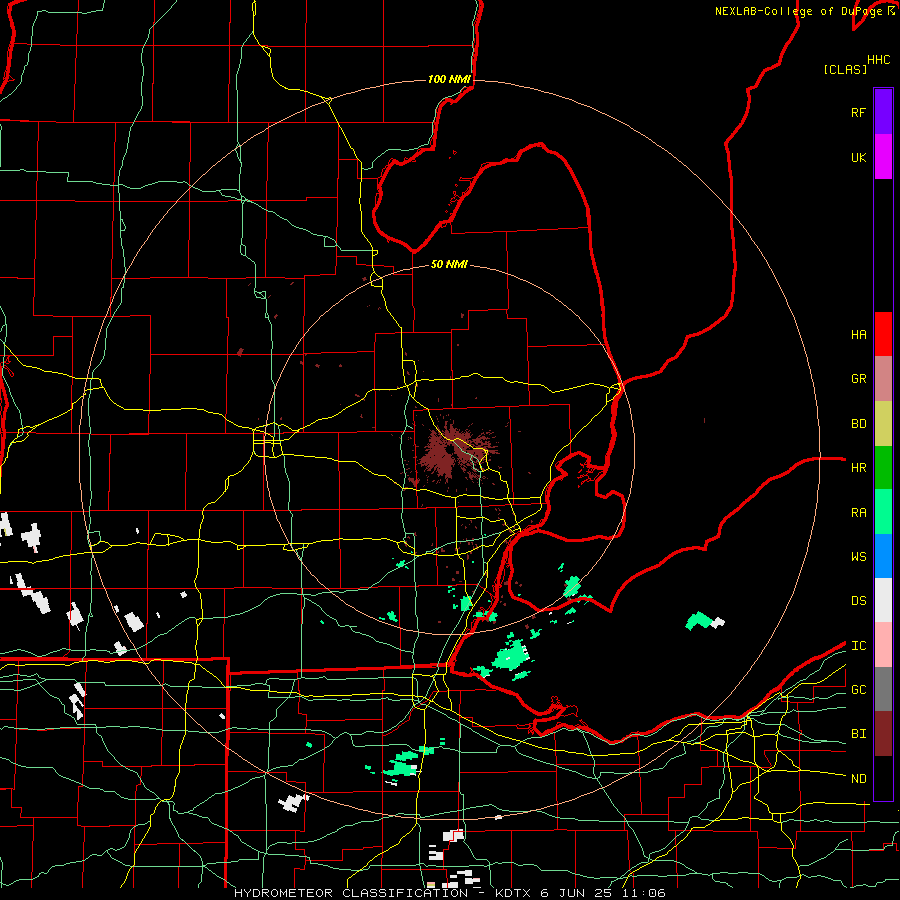Screen dimensions: 900x900
Task: Select the yellow BD legend color
Action: pyautogui.click(x=883, y=424)
